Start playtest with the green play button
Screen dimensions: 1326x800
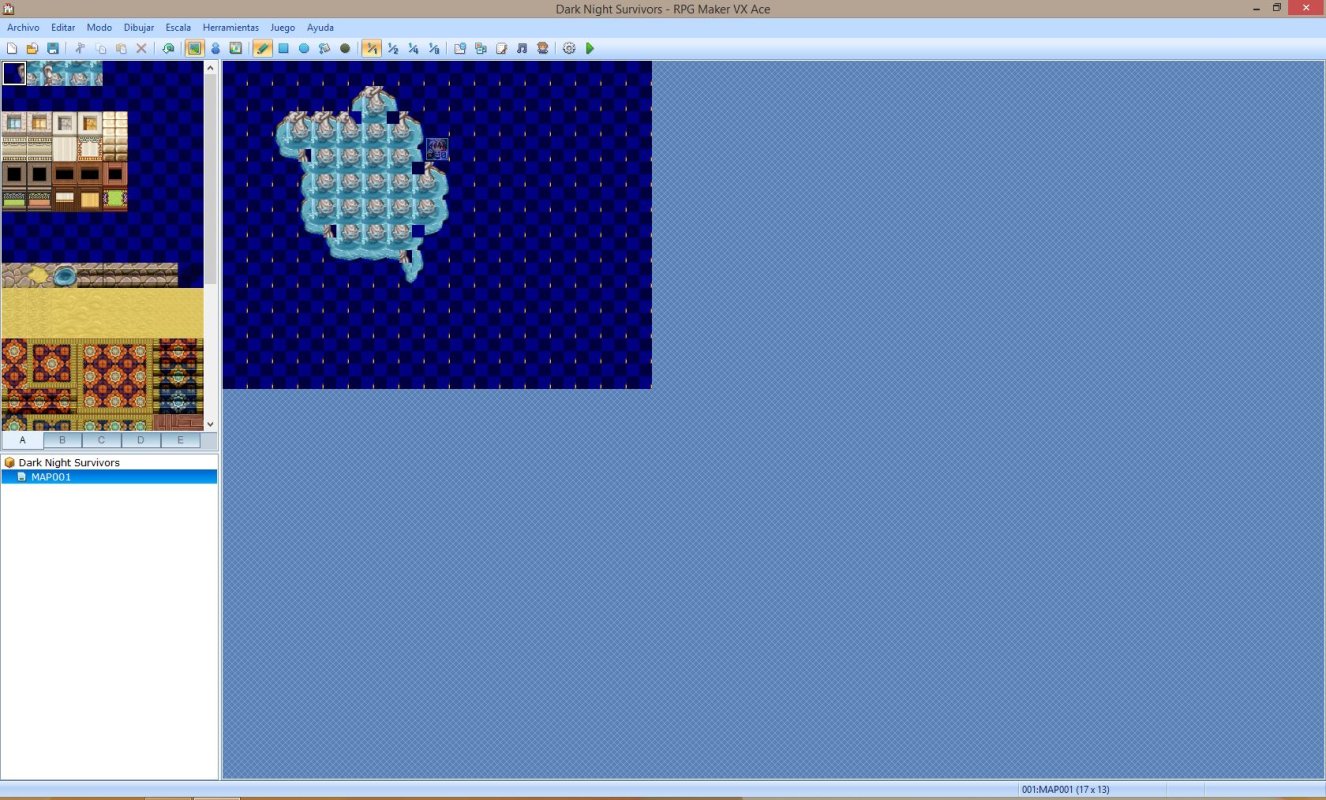(x=590, y=48)
